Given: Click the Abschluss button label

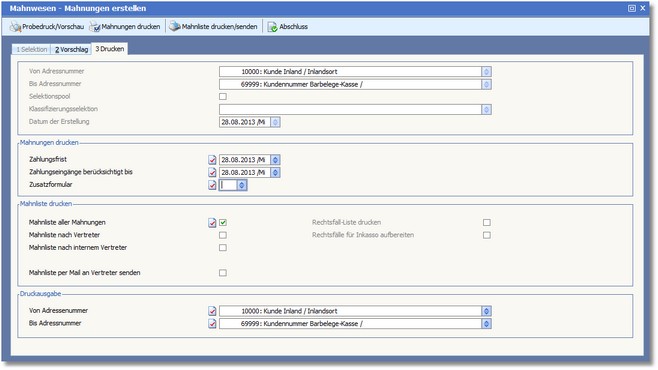Looking at the screenshot, I should click(293, 27).
